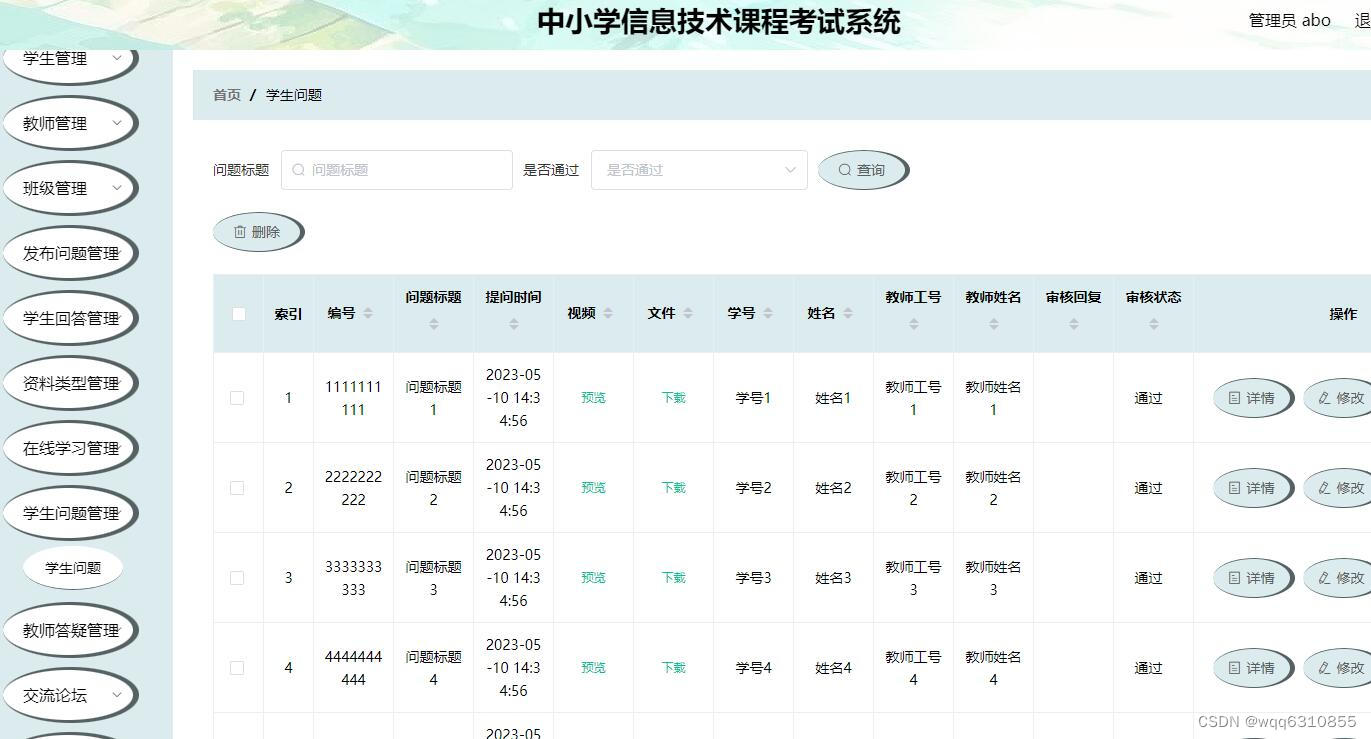Click the 查询 search button

(862, 170)
